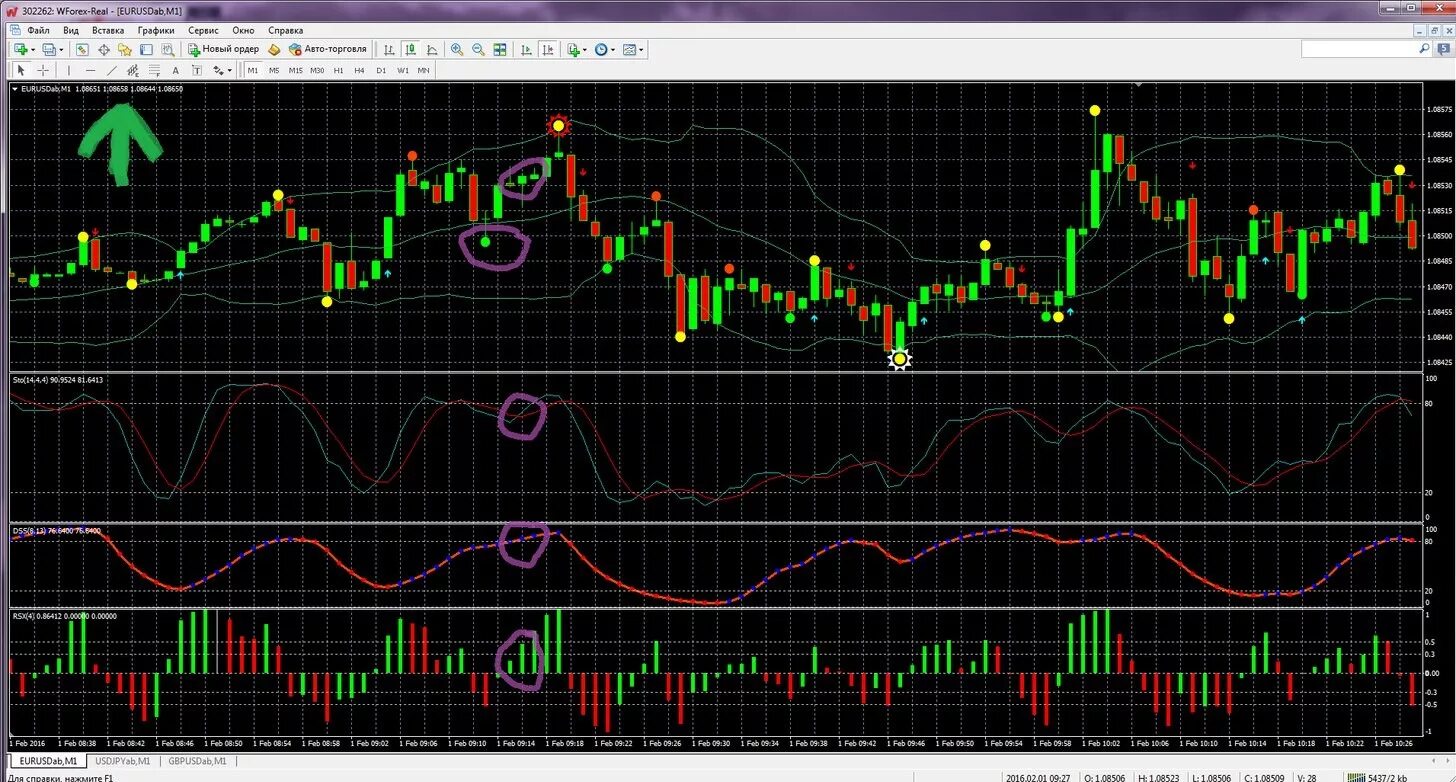This screenshot has width=1456, height=782.
Task: Select the text label tool
Action: pyautogui.click(x=197, y=70)
